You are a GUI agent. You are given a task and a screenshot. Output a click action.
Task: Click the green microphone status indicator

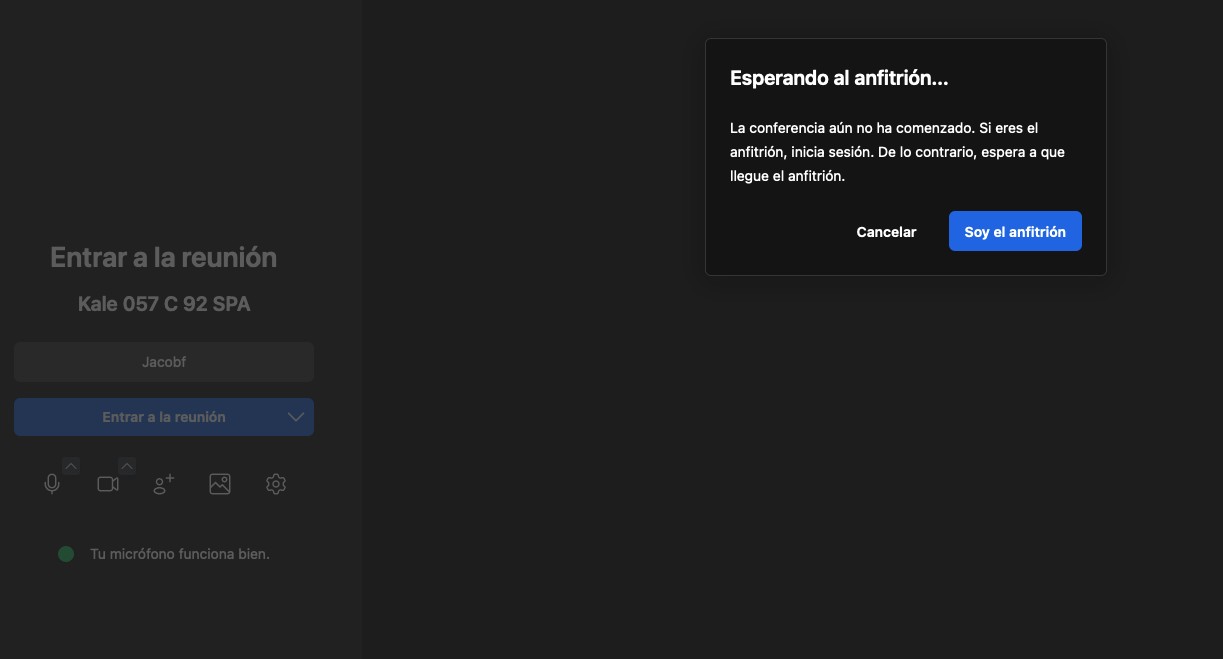pyautogui.click(x=66, y=554)
